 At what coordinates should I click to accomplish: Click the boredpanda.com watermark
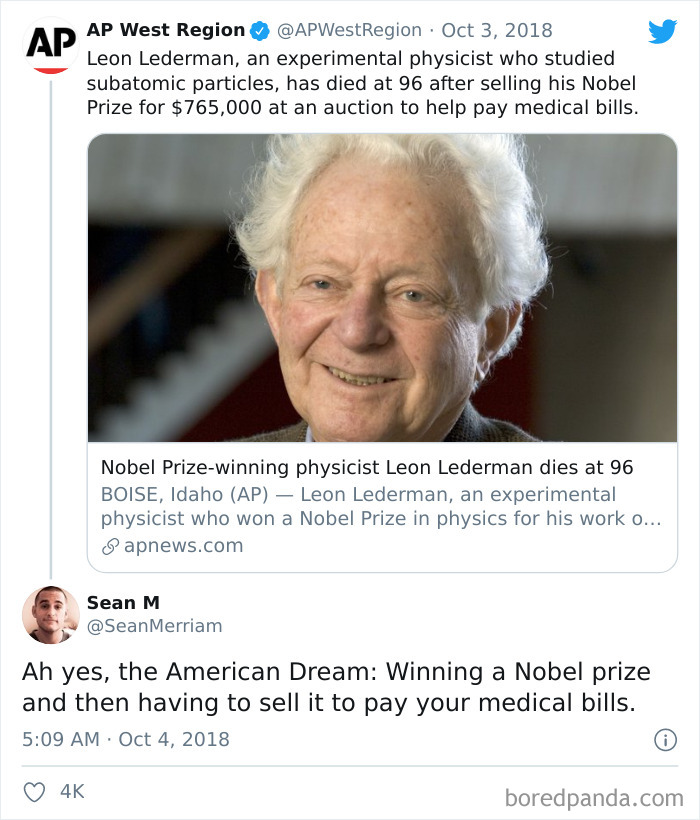(x=594, y=799)
